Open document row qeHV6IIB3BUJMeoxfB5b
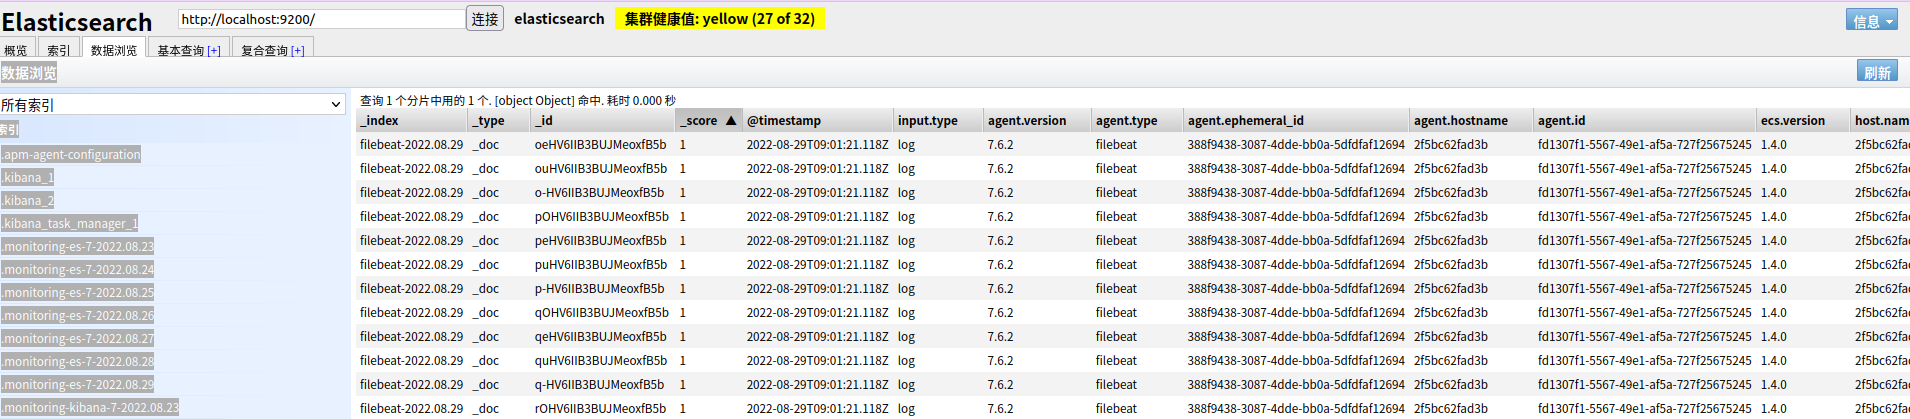The height and width of the screenshot is (419, 1910). (1132, 336)
